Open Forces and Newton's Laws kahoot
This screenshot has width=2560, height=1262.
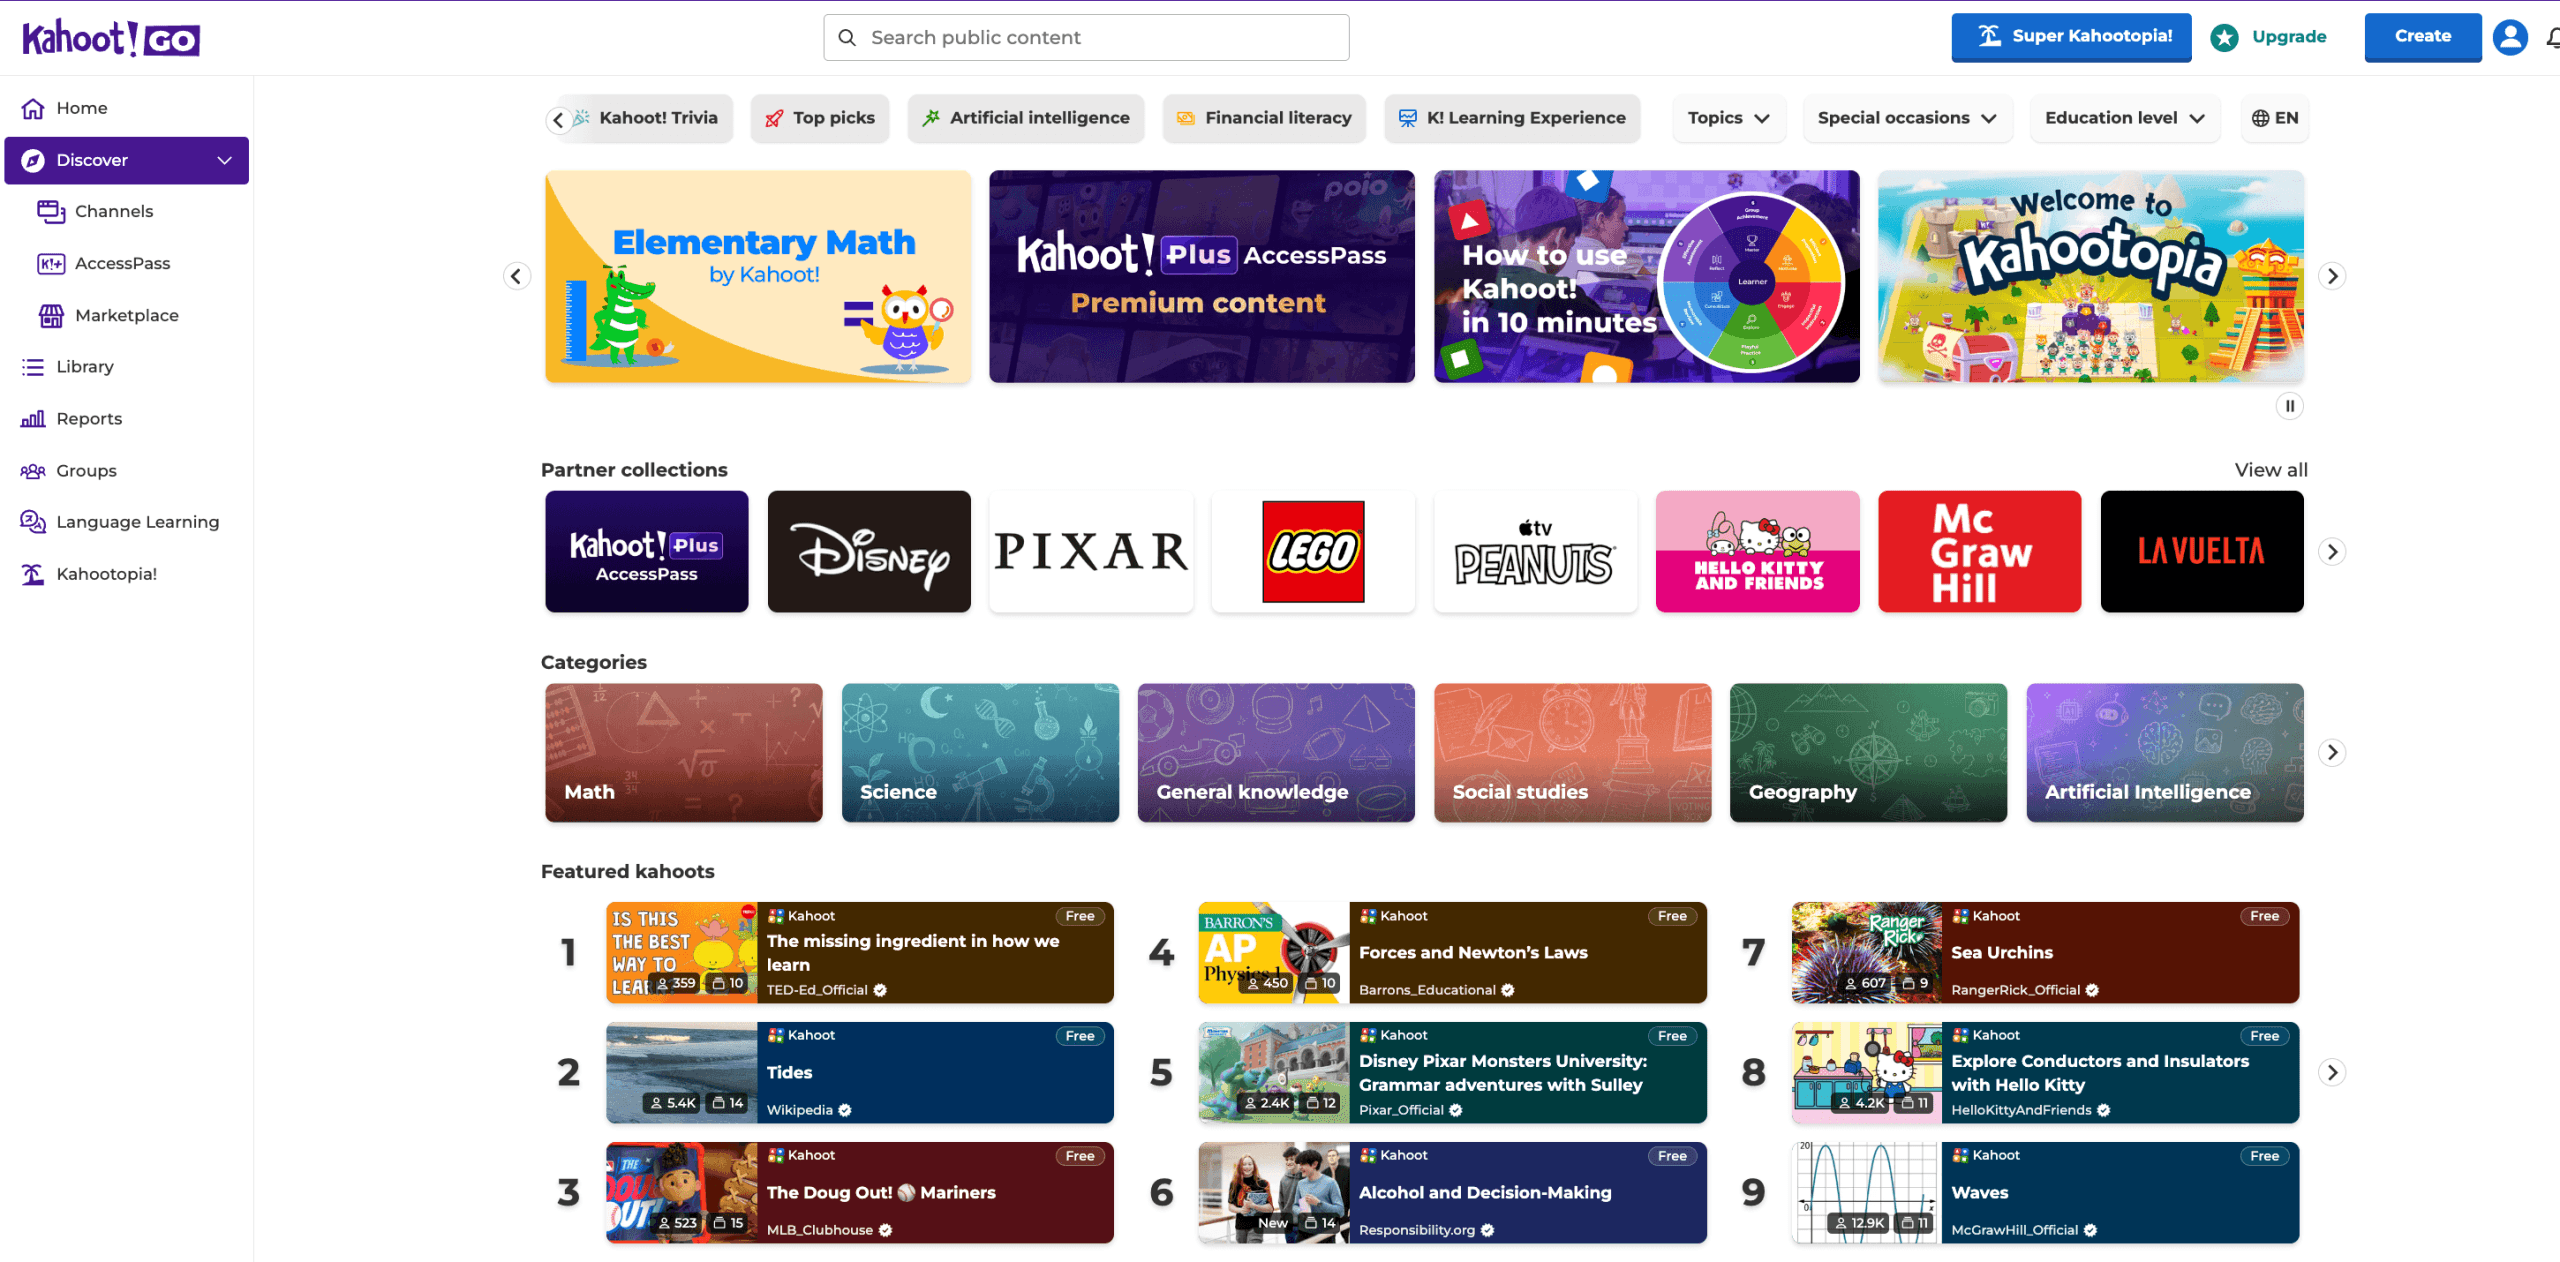click(1452, 952)
